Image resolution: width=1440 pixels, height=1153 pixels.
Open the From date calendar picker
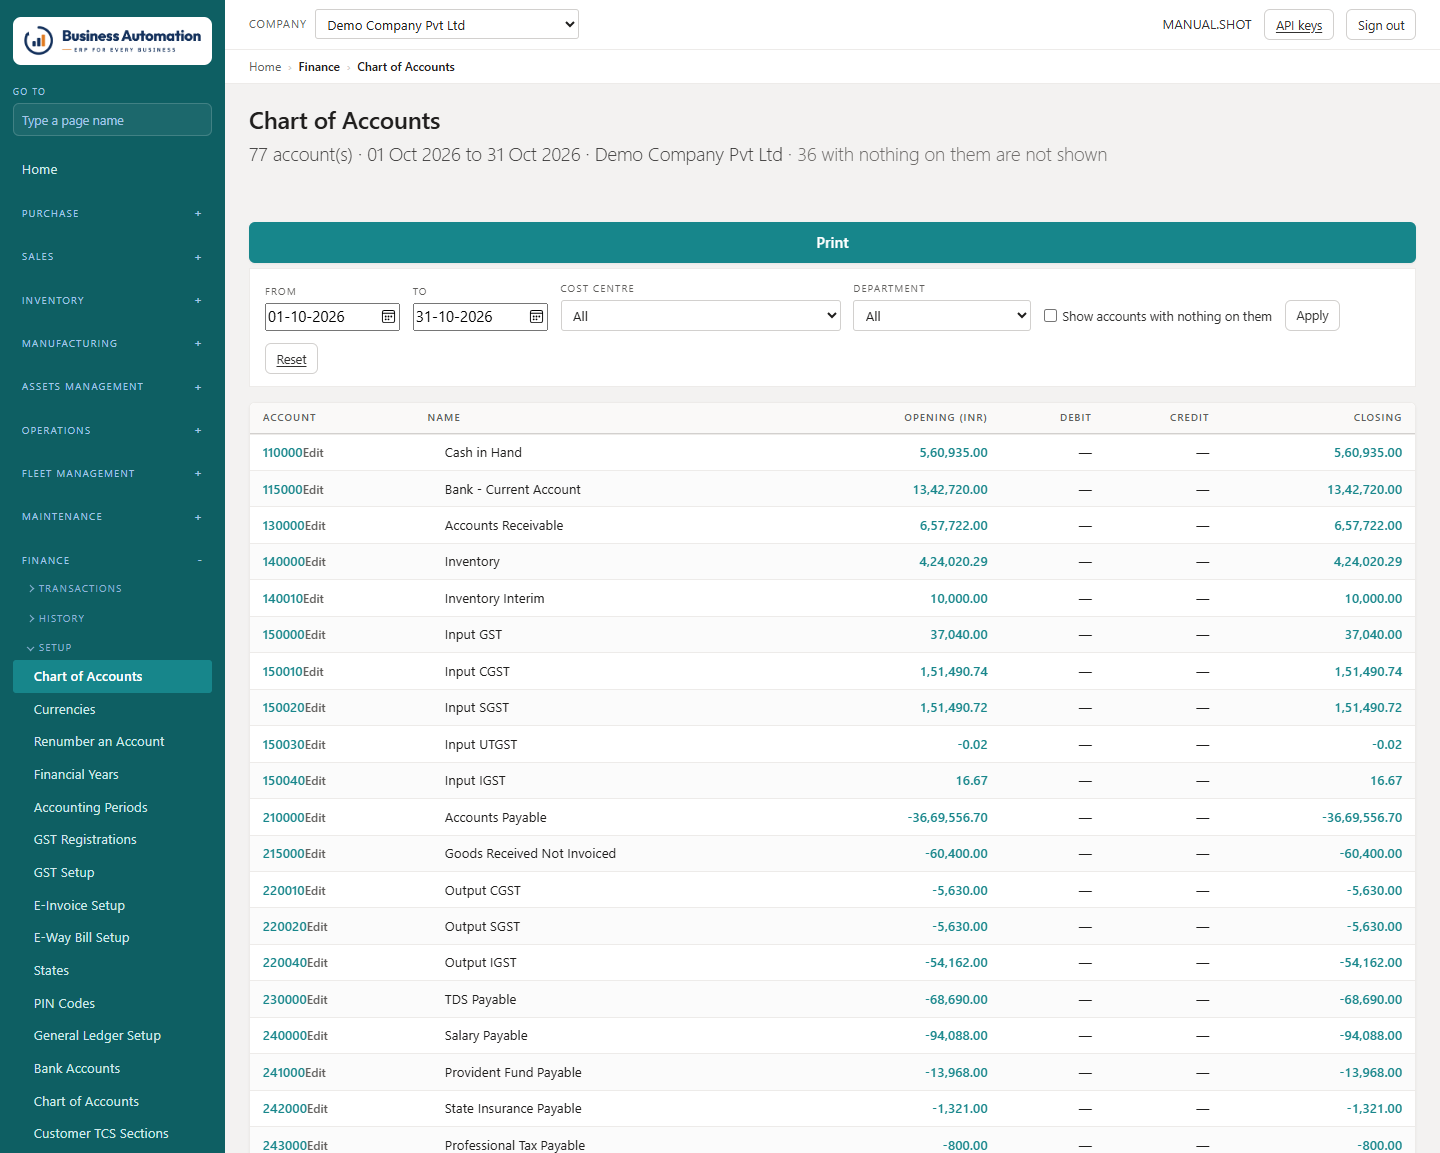point(388,317)
